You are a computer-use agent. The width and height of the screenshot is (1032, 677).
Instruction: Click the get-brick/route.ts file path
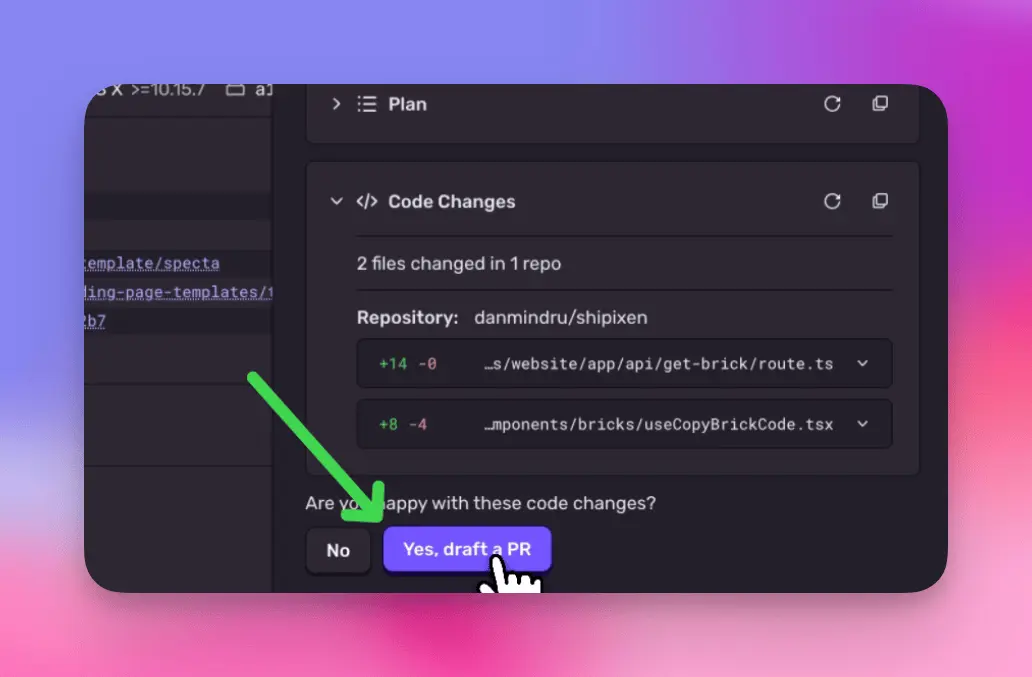659,364
